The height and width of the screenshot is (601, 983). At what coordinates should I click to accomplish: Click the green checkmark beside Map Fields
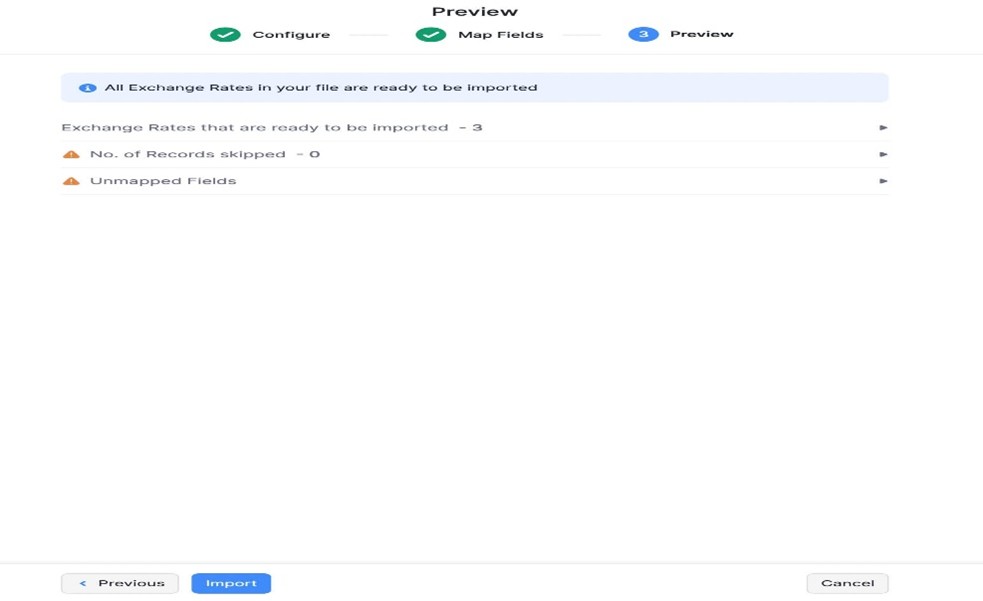(430, 35)
